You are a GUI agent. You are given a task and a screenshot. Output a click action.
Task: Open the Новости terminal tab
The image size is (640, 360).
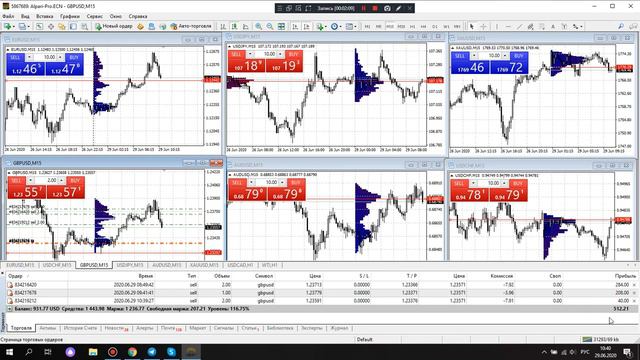coord(116,328)
